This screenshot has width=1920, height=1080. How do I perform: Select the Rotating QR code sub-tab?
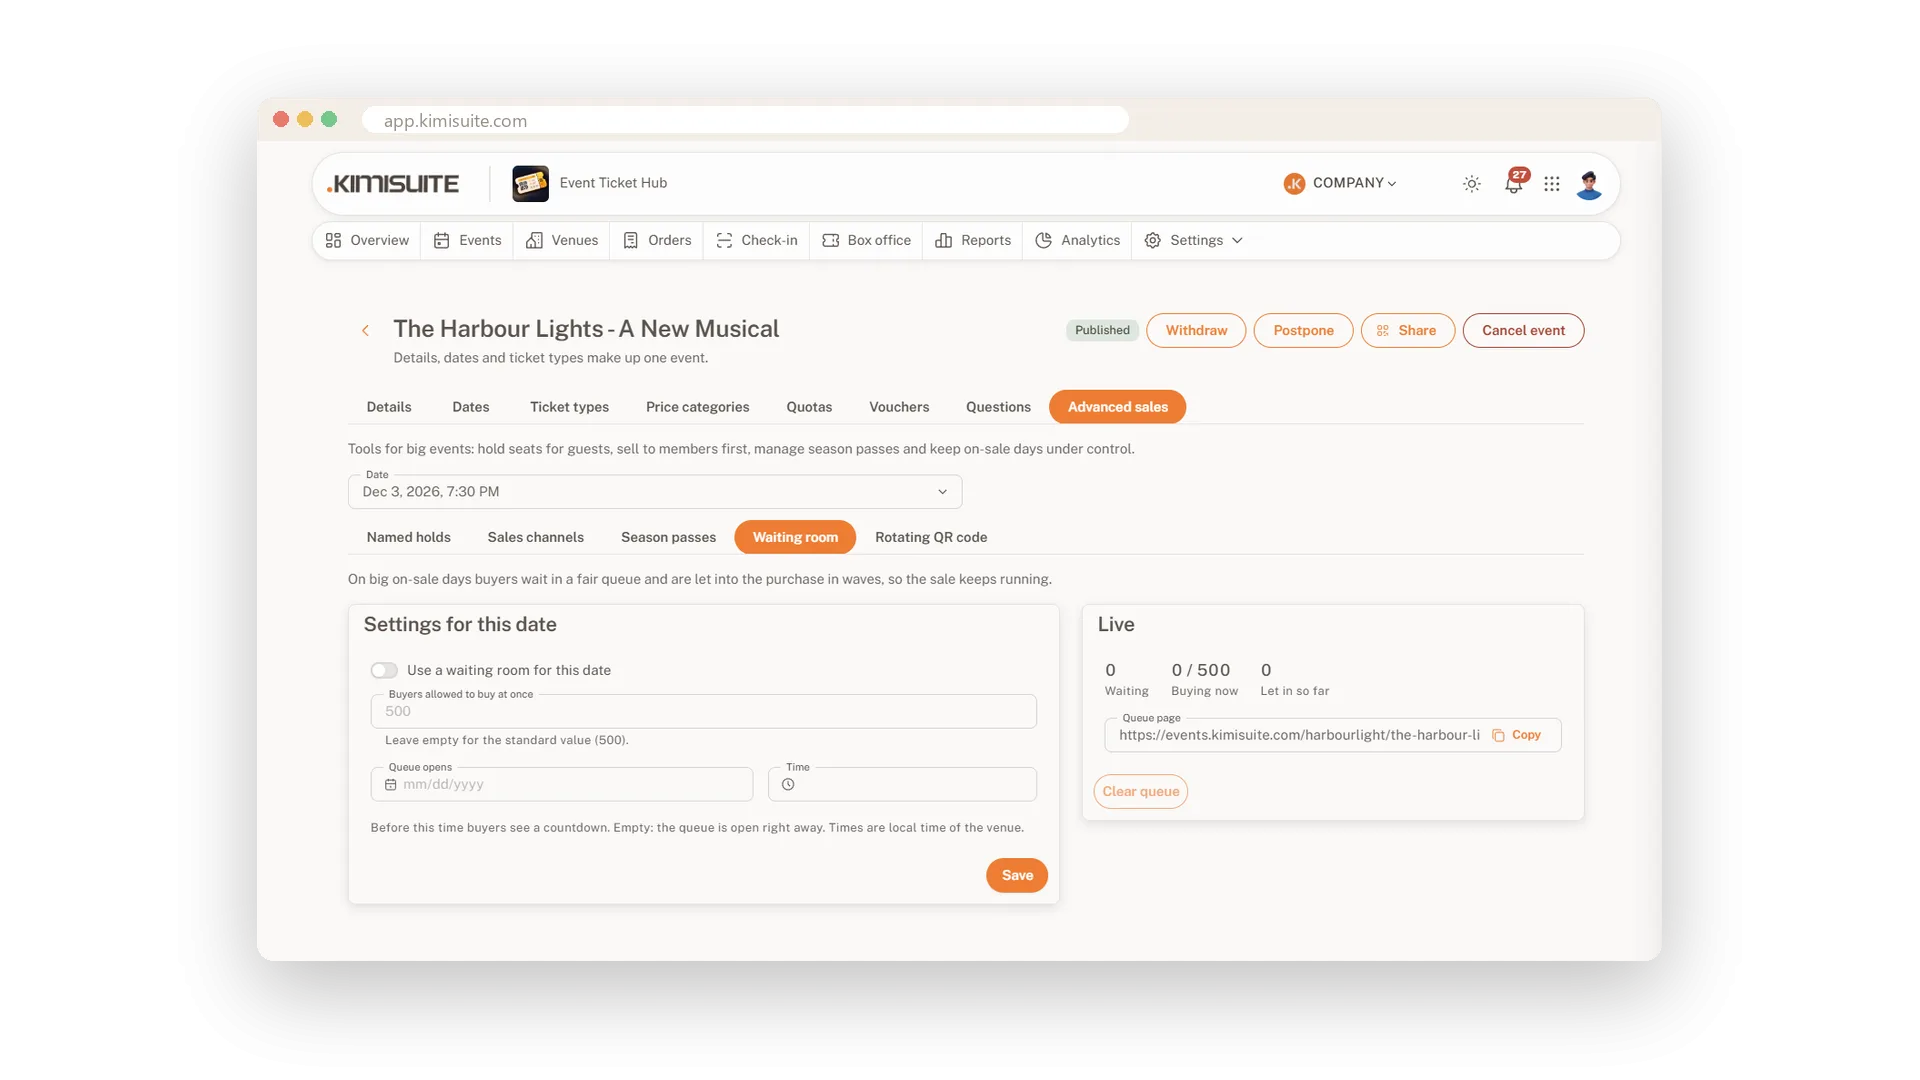tap(931, 538)
